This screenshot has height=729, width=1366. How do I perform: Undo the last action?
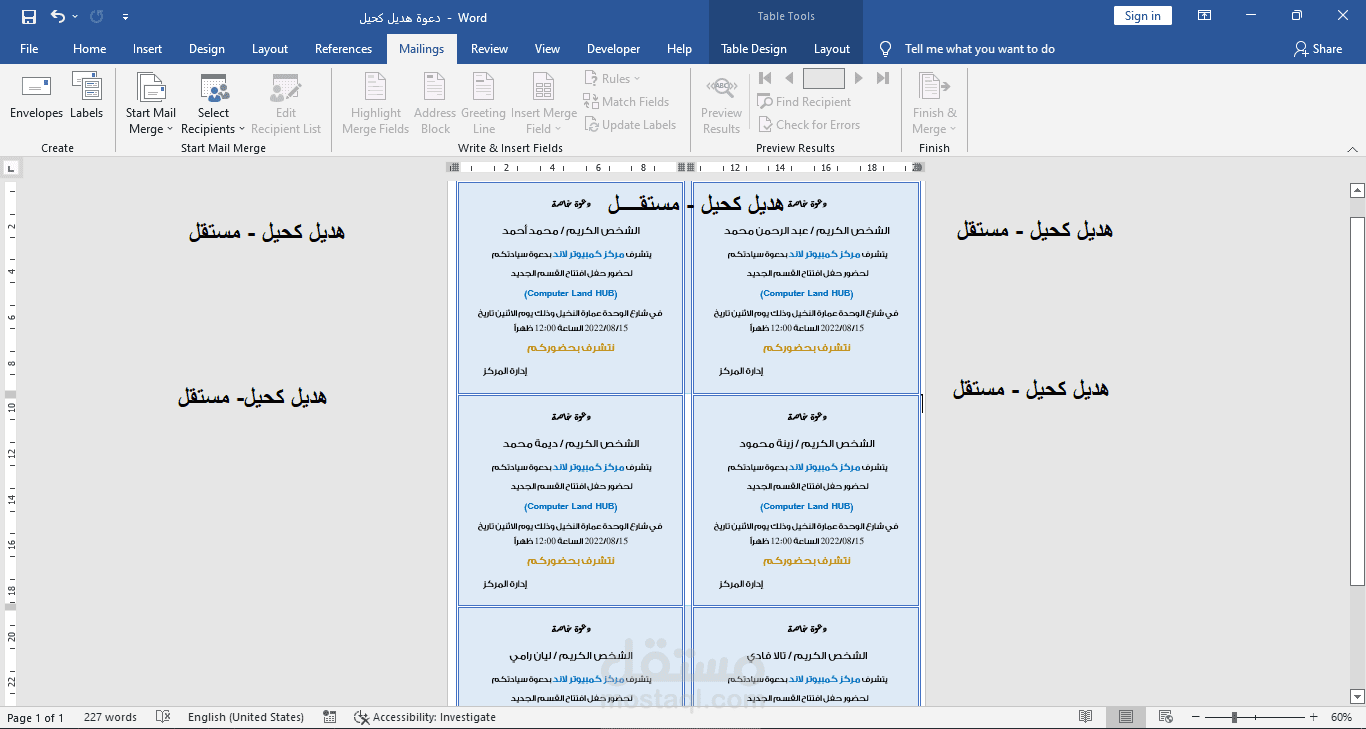click(x=58, y=16)
